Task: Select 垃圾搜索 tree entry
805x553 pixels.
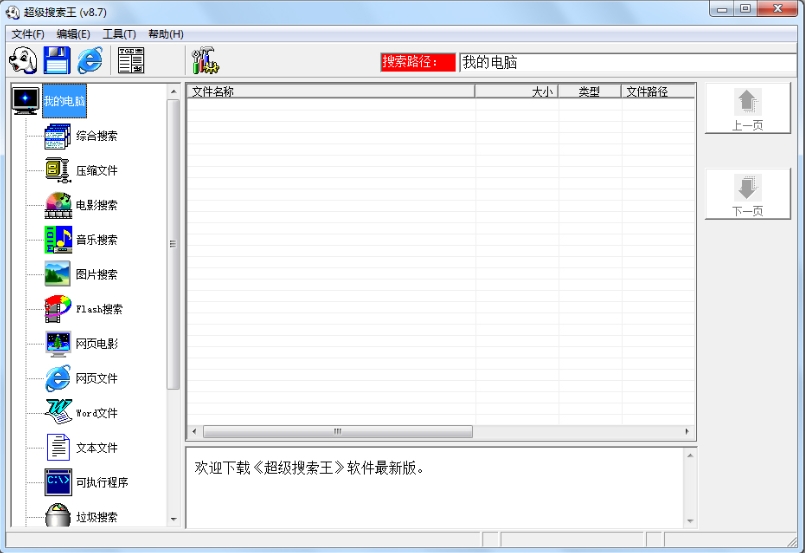Action: point(97,517)
